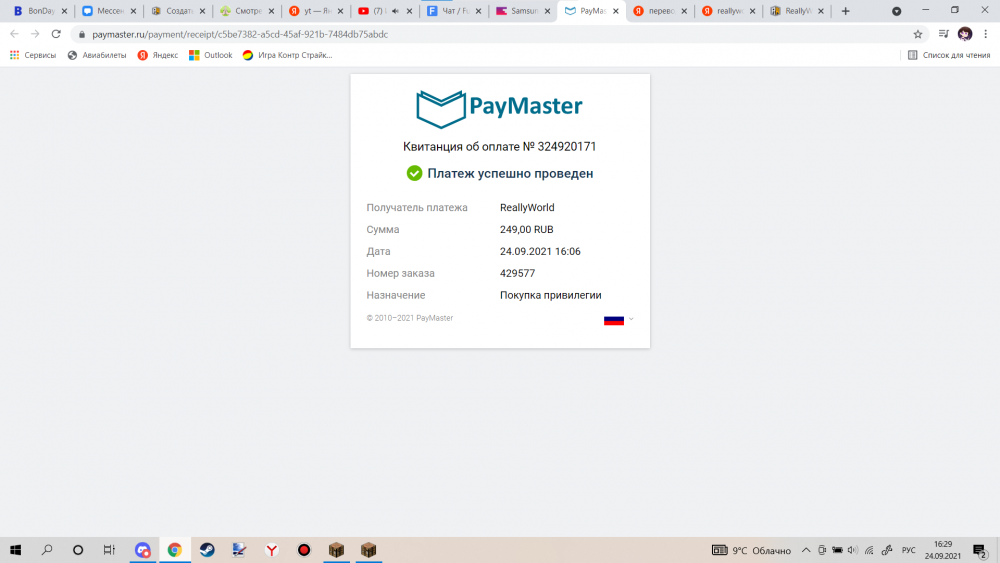The height and width of the screenshot is (563, 1000).
Task: Open the weather widget 9°C Облачно
Action: (x=751, y=550)
